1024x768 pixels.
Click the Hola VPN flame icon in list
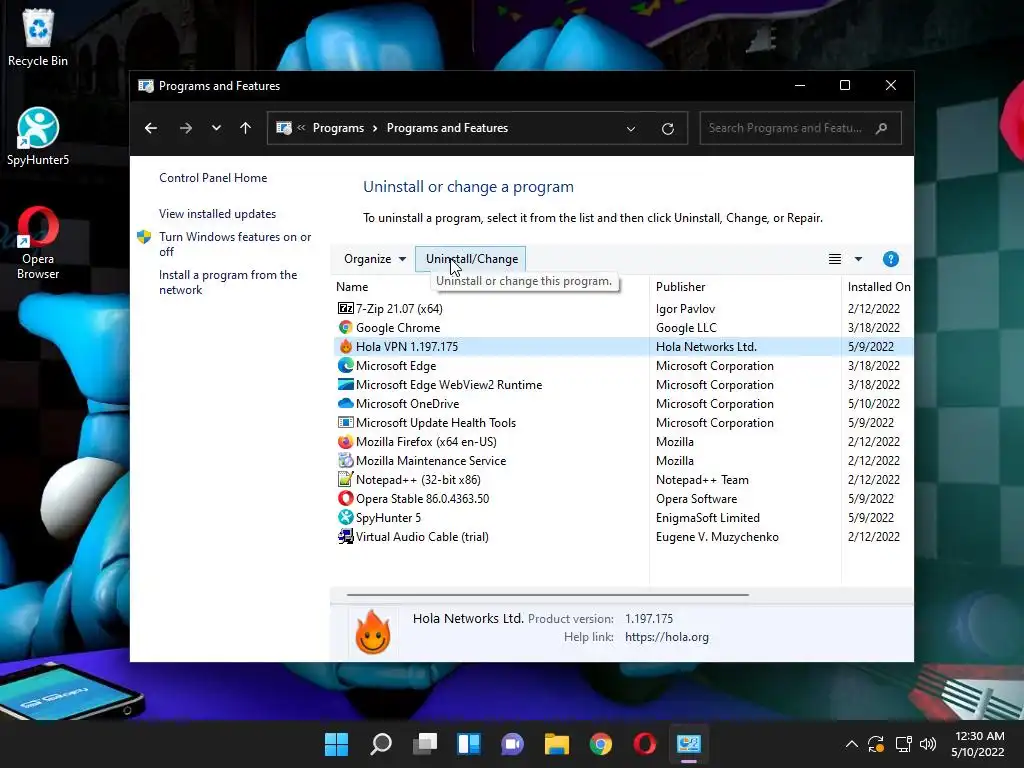point(345,346)
